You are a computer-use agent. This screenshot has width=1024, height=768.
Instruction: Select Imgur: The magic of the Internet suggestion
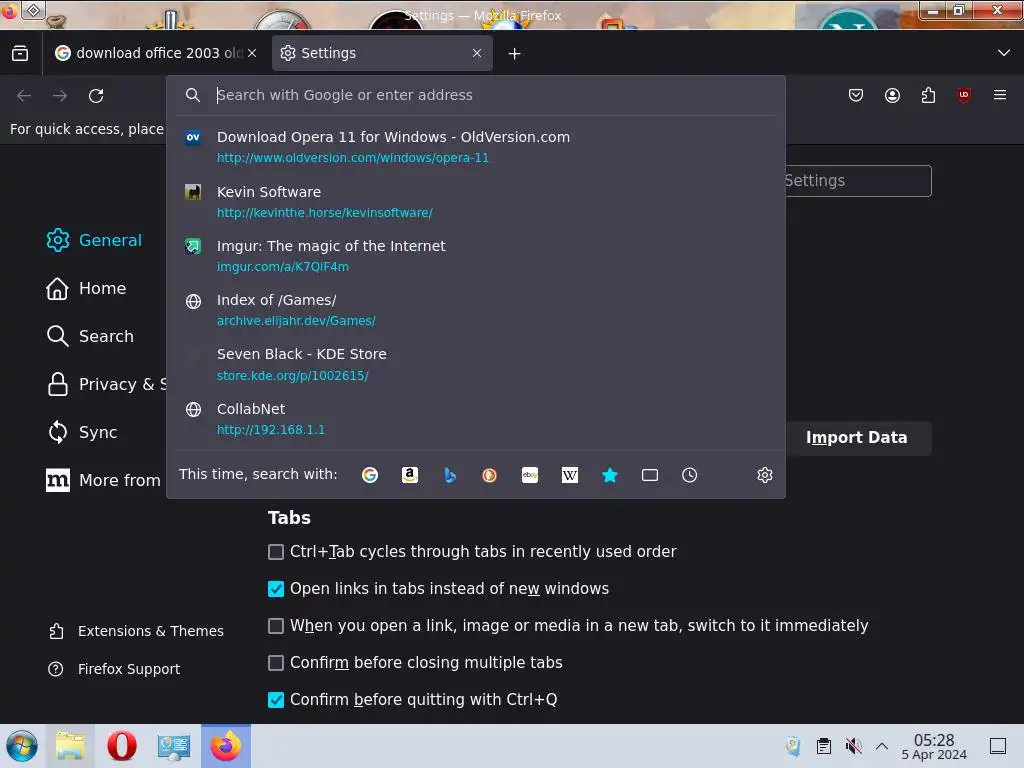tap(475, 256)
